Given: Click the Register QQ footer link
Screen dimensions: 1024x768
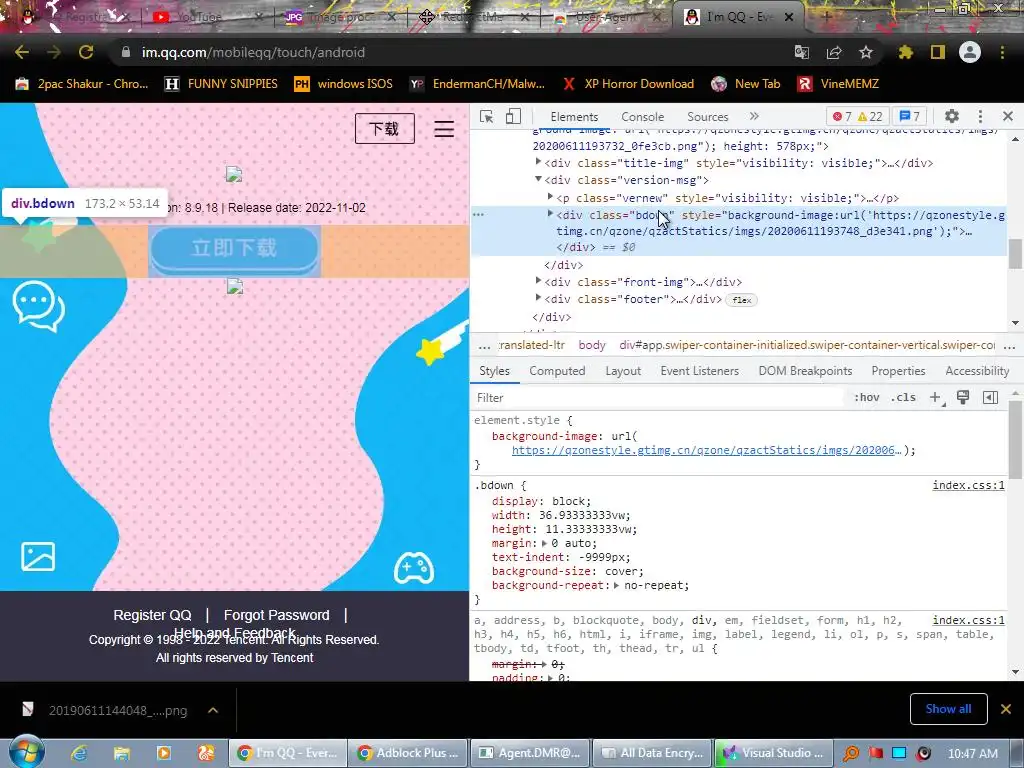Looking at the screenshot, I should click(x=152, y=615).
